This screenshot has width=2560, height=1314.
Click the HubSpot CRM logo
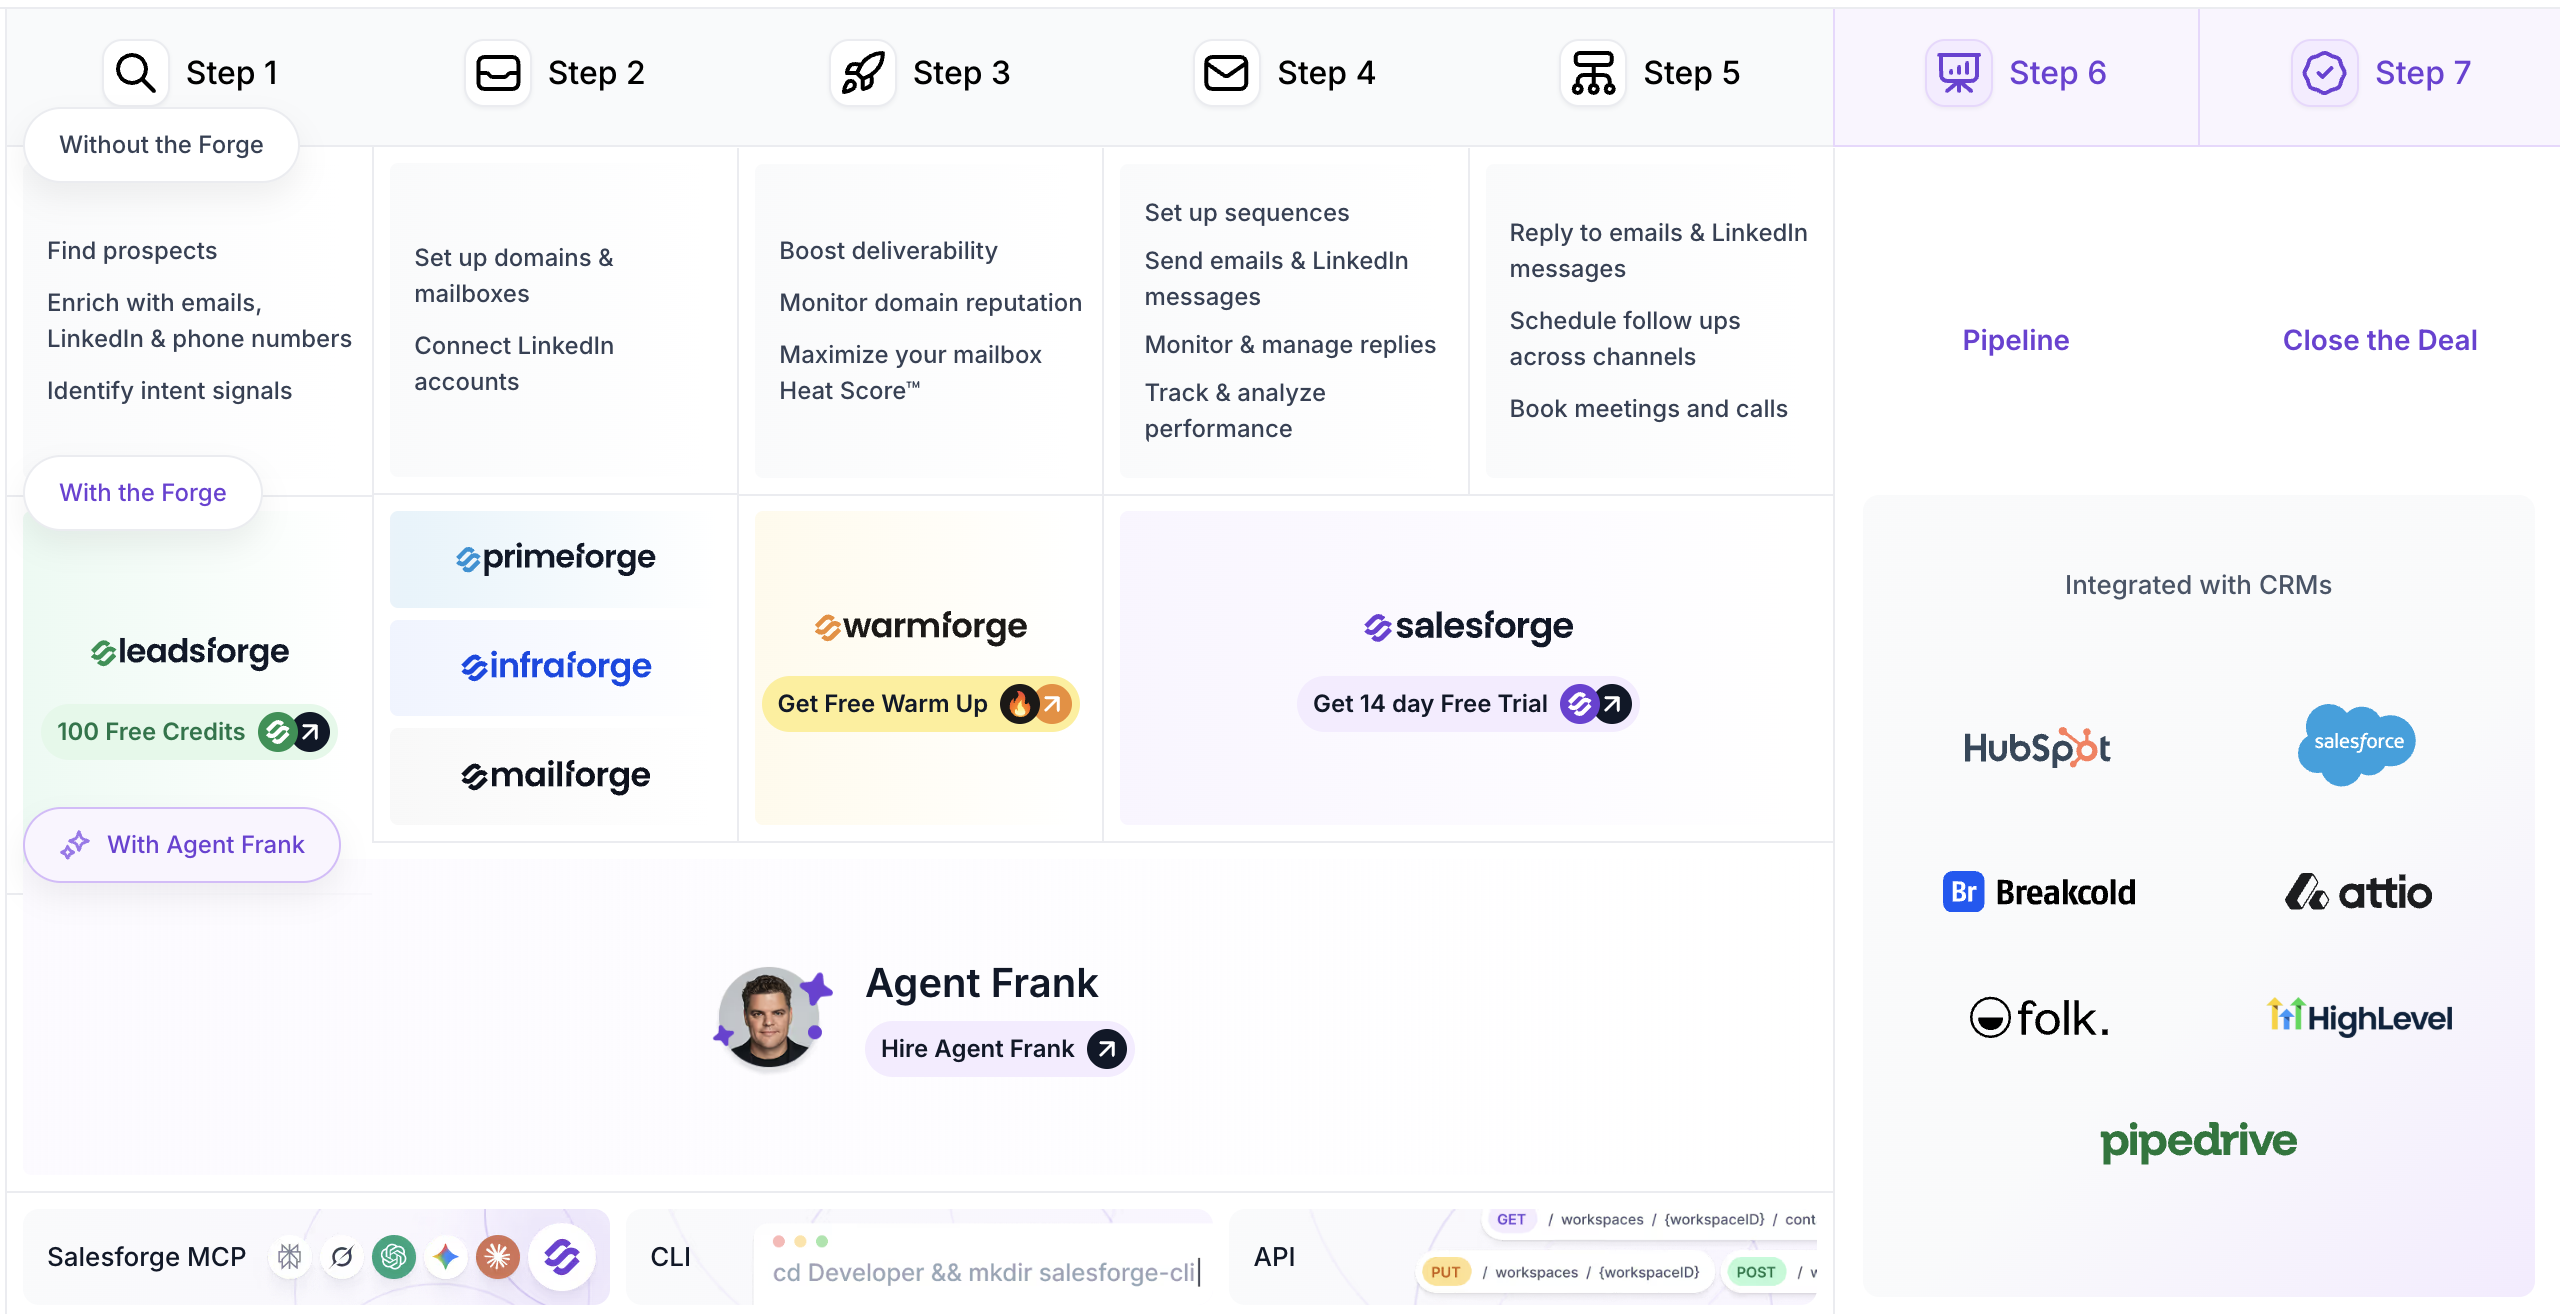2037,747
